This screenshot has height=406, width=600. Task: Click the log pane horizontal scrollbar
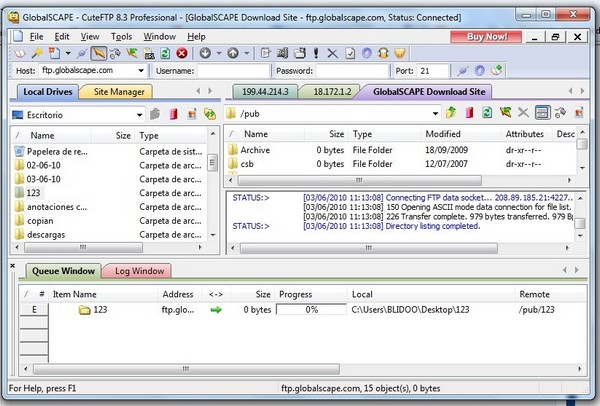369,248
